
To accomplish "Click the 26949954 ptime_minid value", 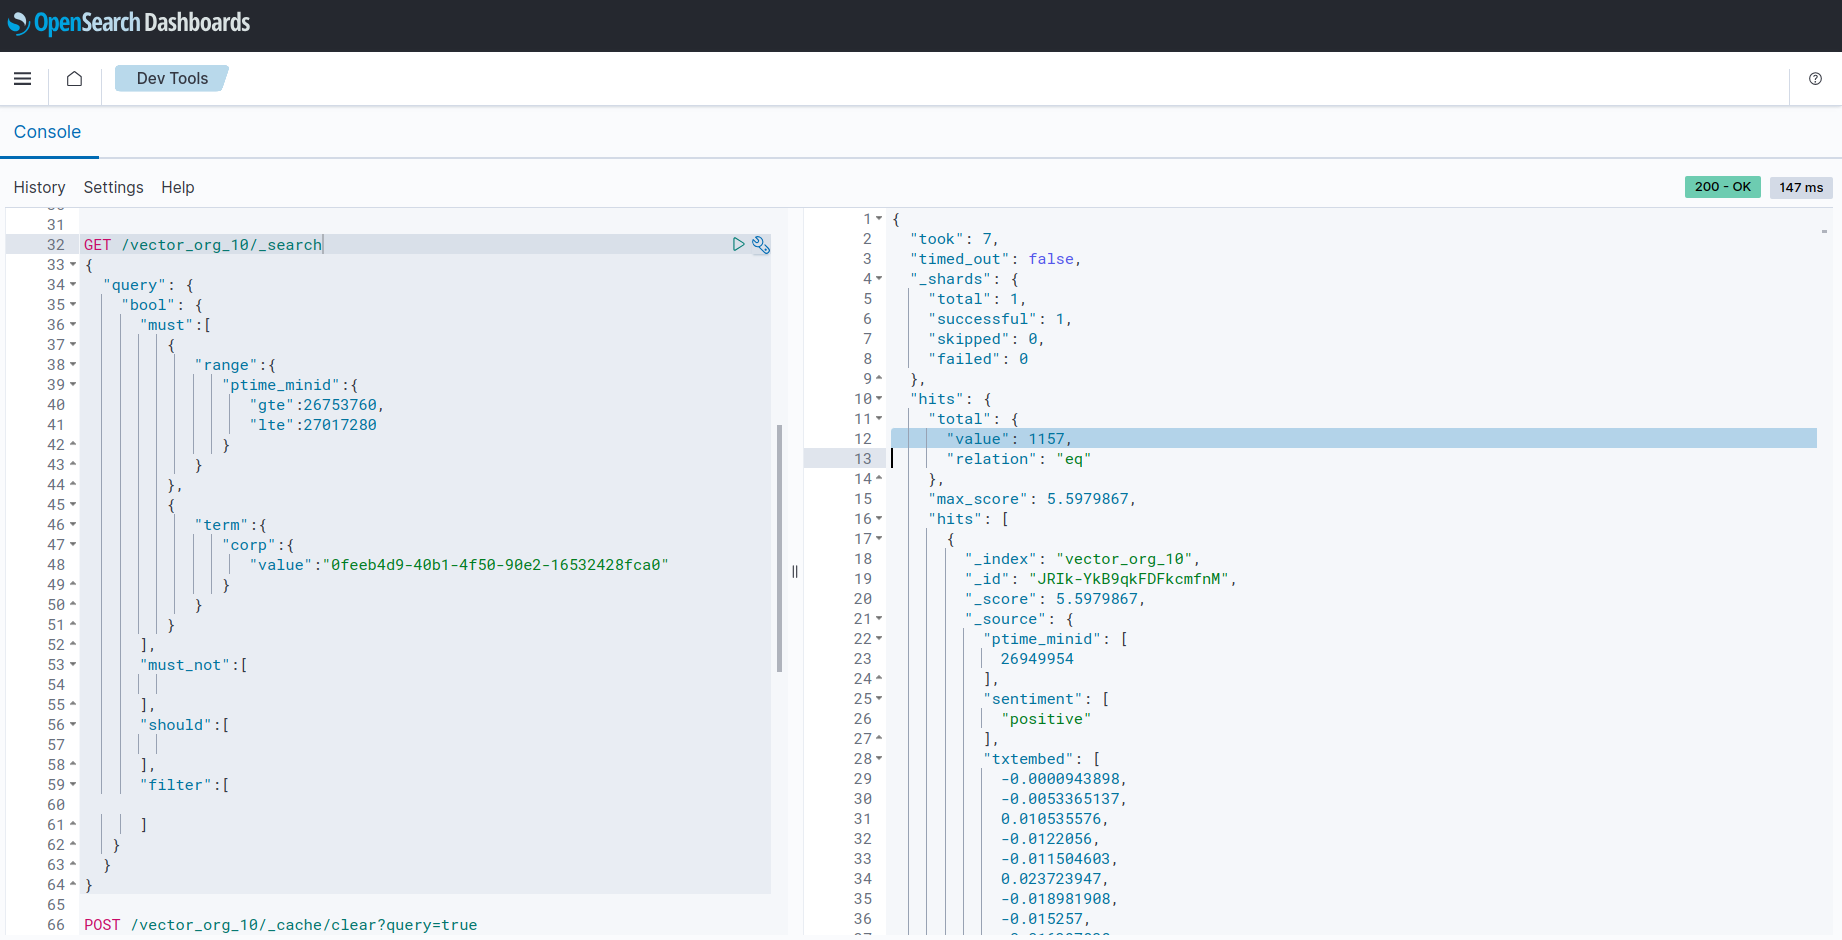I will coord(1037,659).
